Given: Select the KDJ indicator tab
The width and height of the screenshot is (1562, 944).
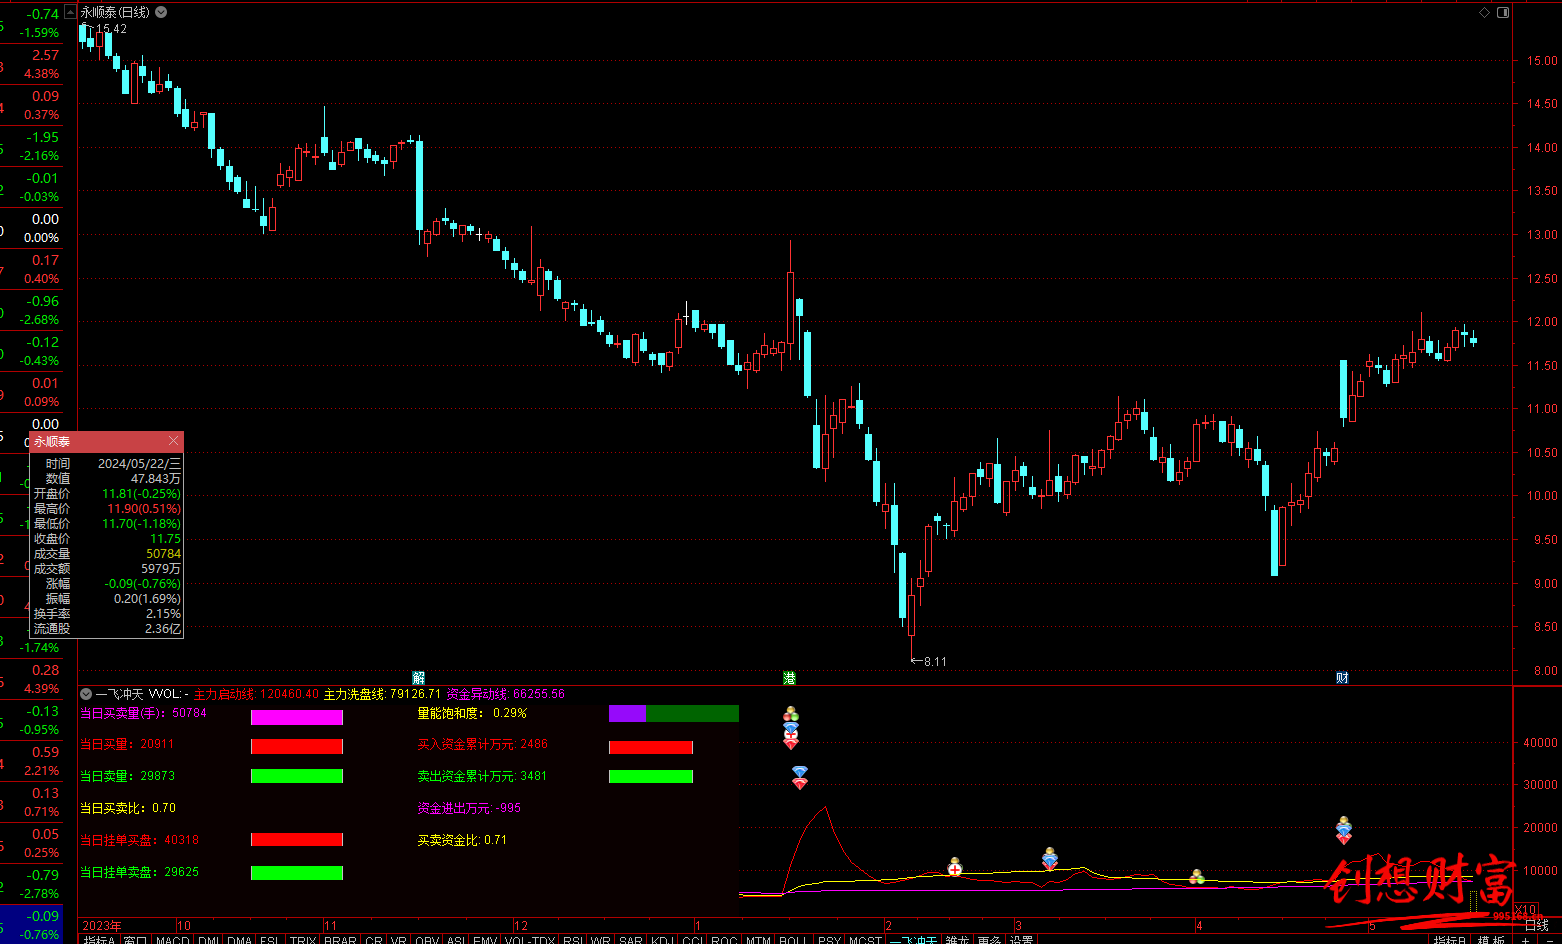Looking at the screenshot, I should tap(661, 940).
